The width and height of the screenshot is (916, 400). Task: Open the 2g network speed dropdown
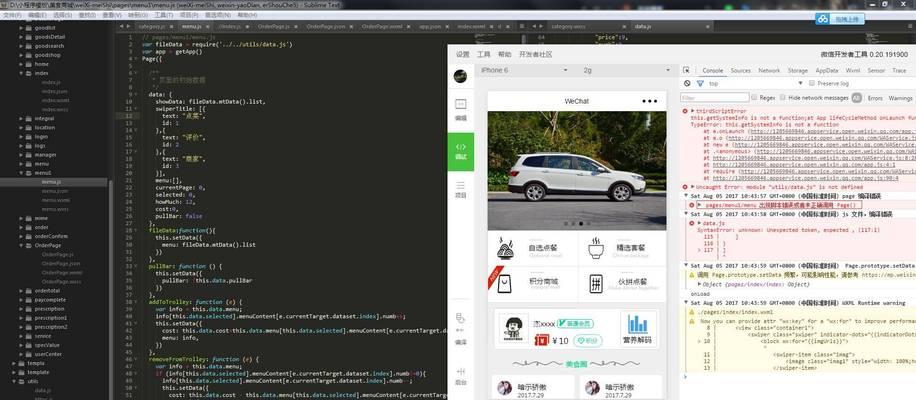(626, 70)
